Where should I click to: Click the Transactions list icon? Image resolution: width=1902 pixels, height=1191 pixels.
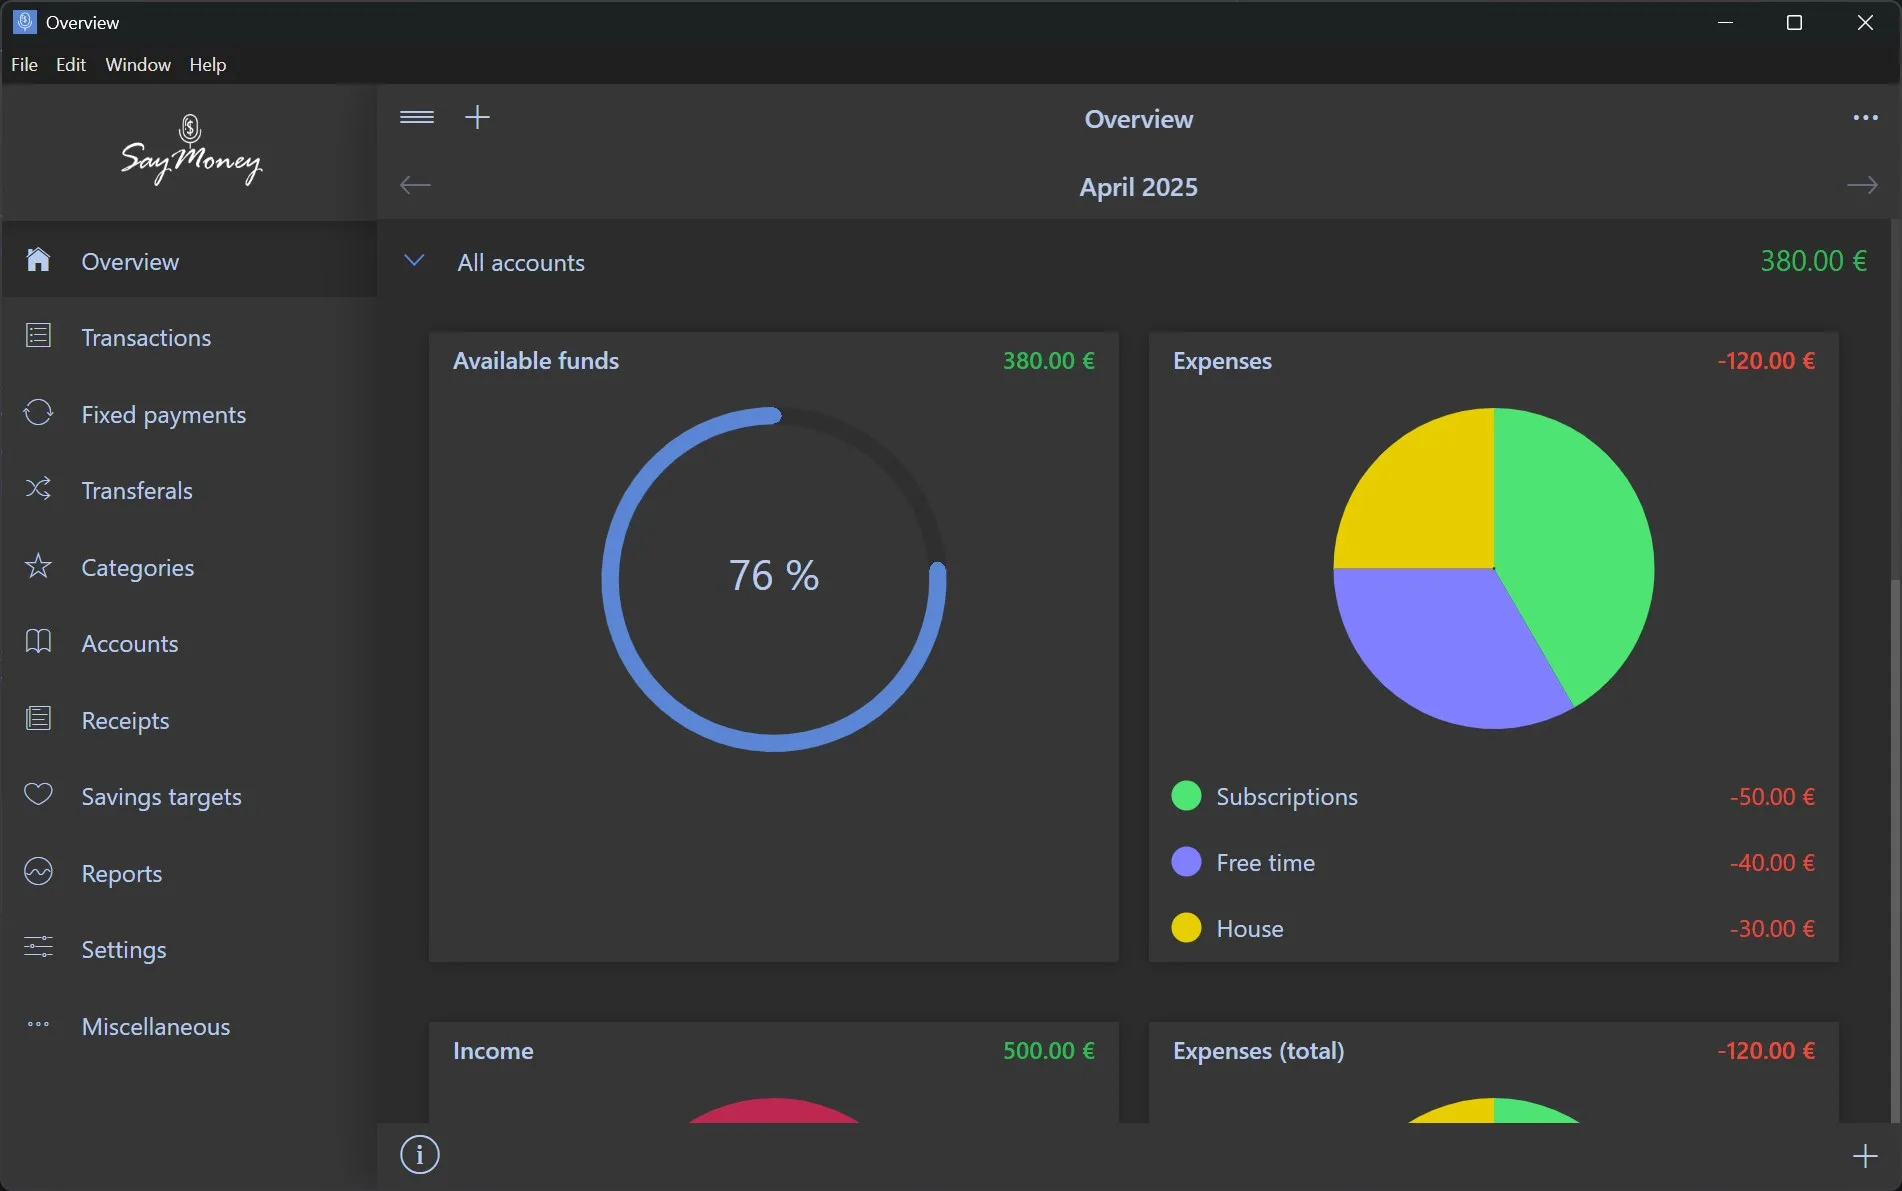(x=38, y=336)
